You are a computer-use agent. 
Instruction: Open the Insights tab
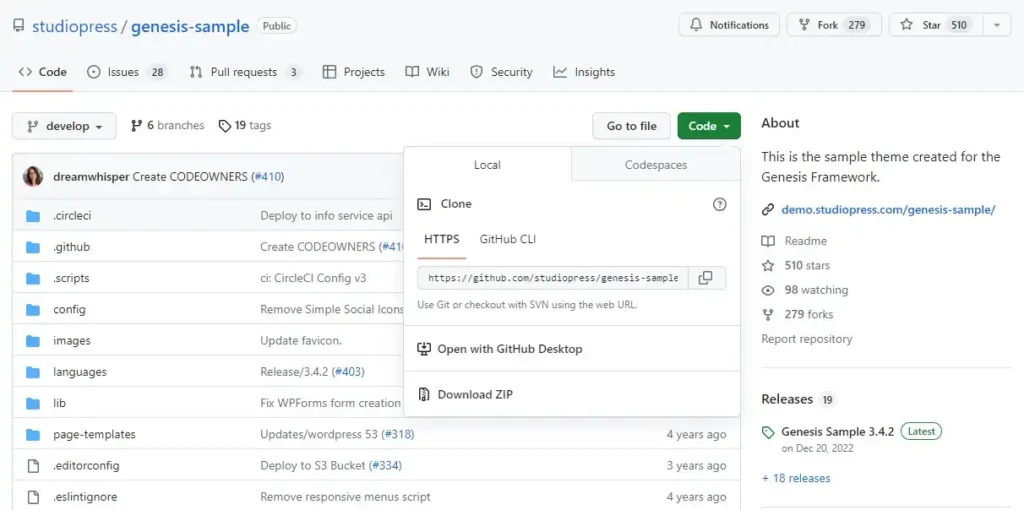pyautogui.click(x=584, y=72)
